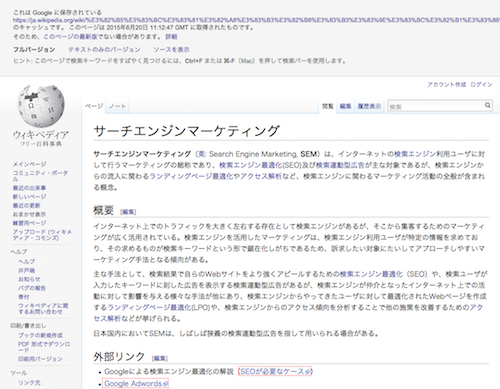Open 井戸端 in the sidebar
The height and width of the screenshot is (389, 500).
point(26,270)
